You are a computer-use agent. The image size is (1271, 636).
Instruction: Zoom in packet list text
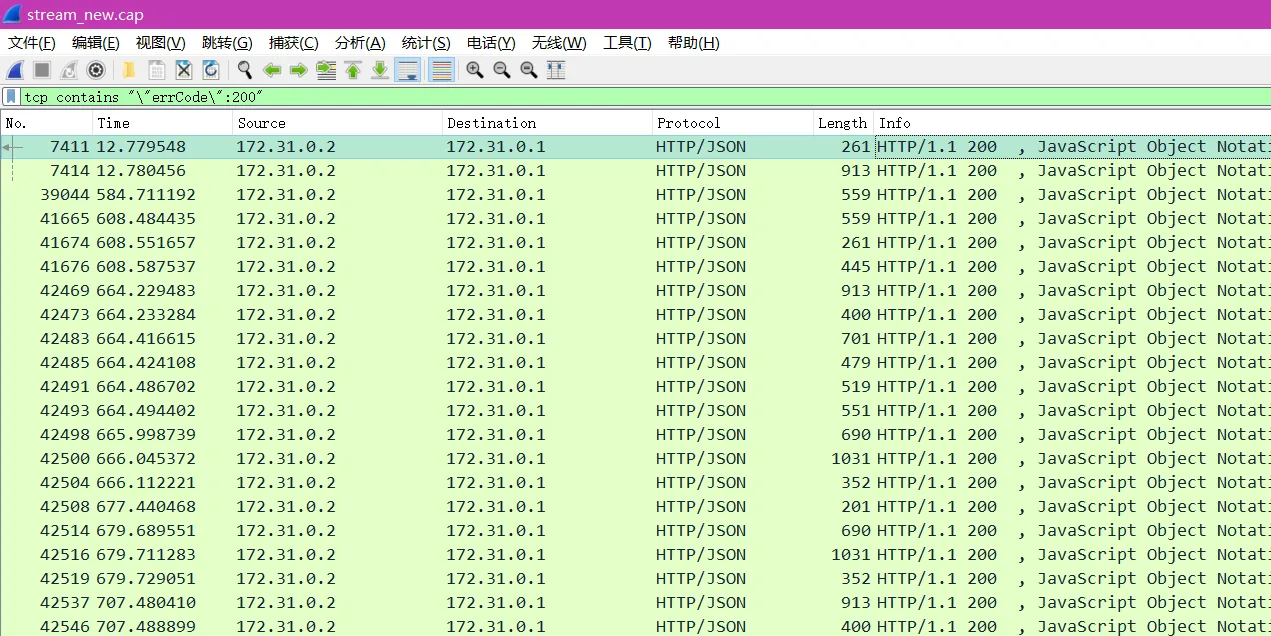475,70
